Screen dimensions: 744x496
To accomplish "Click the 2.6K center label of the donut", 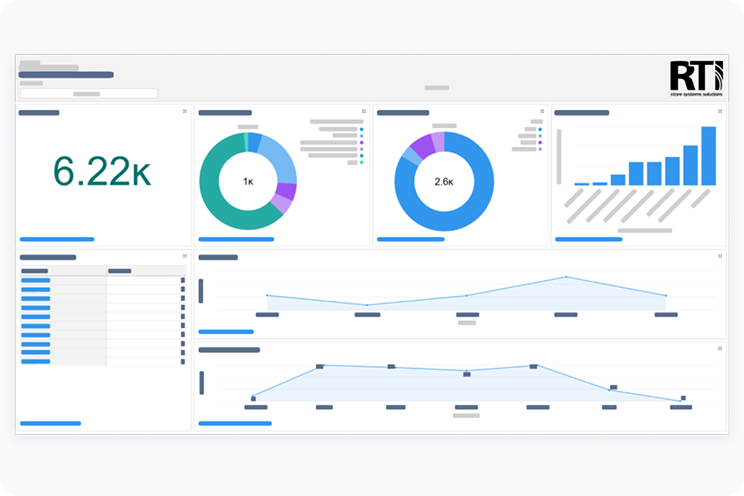I will [x=444, y=181].
